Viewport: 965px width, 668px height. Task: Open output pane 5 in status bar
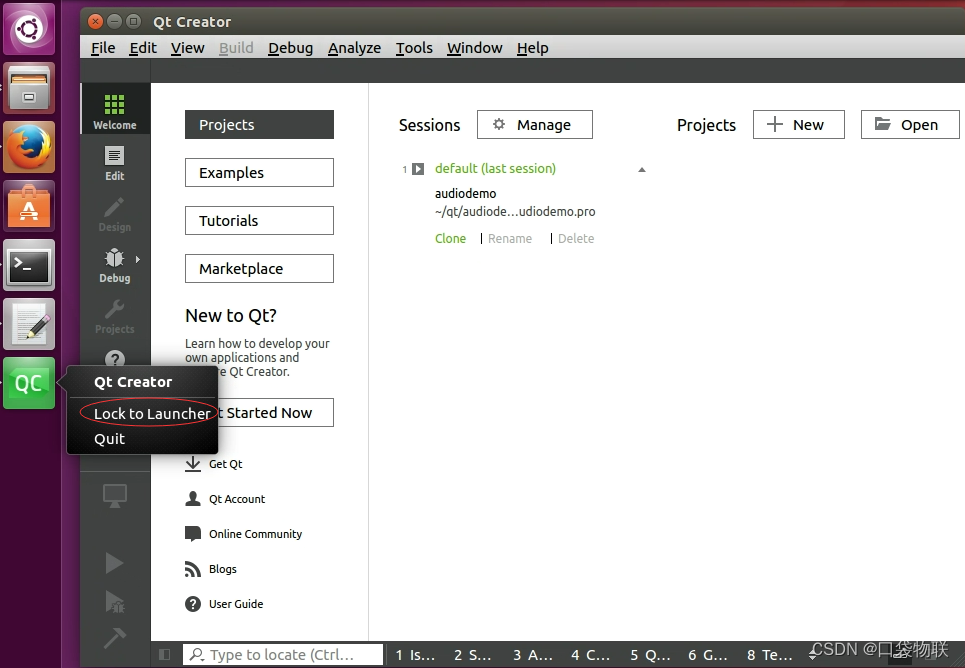pos(650,655)
